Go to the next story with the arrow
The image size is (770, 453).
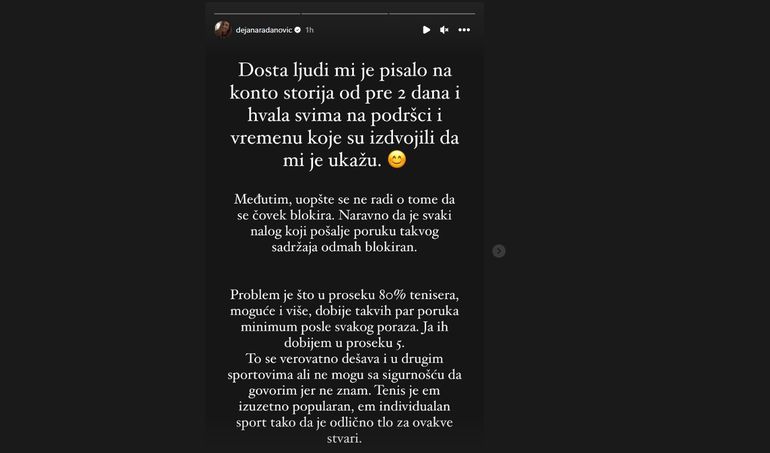(x=498, y=251)
